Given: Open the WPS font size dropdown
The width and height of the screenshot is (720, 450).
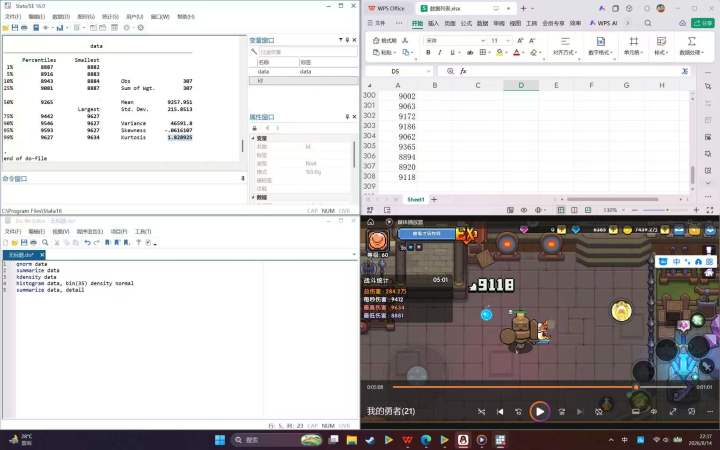Looking at the screenshot, I should pos(508,40).
